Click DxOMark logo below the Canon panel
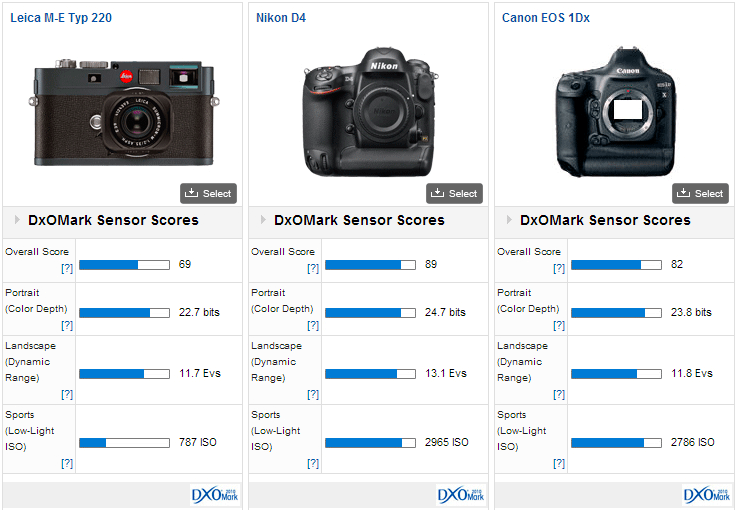738x510 pixels. [707, 495]
